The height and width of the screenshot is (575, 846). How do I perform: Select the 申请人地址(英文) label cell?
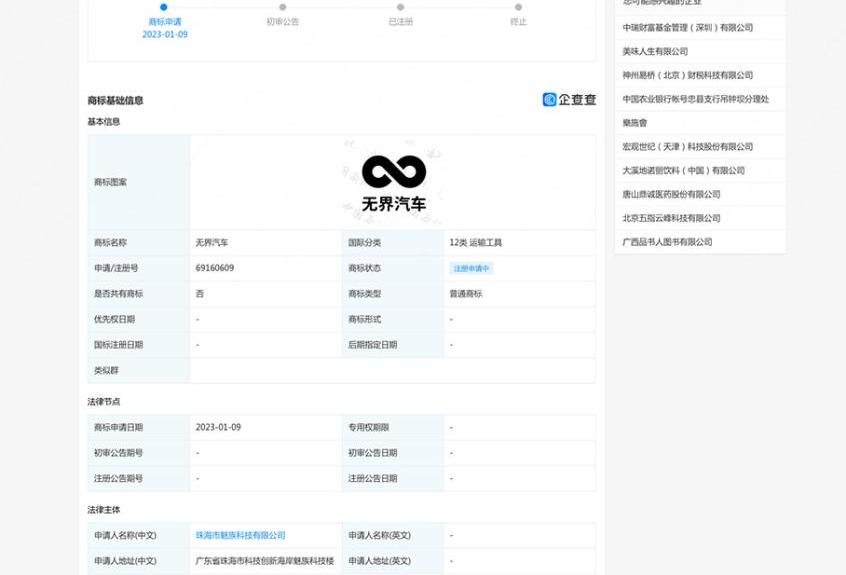tap(393, 561)
